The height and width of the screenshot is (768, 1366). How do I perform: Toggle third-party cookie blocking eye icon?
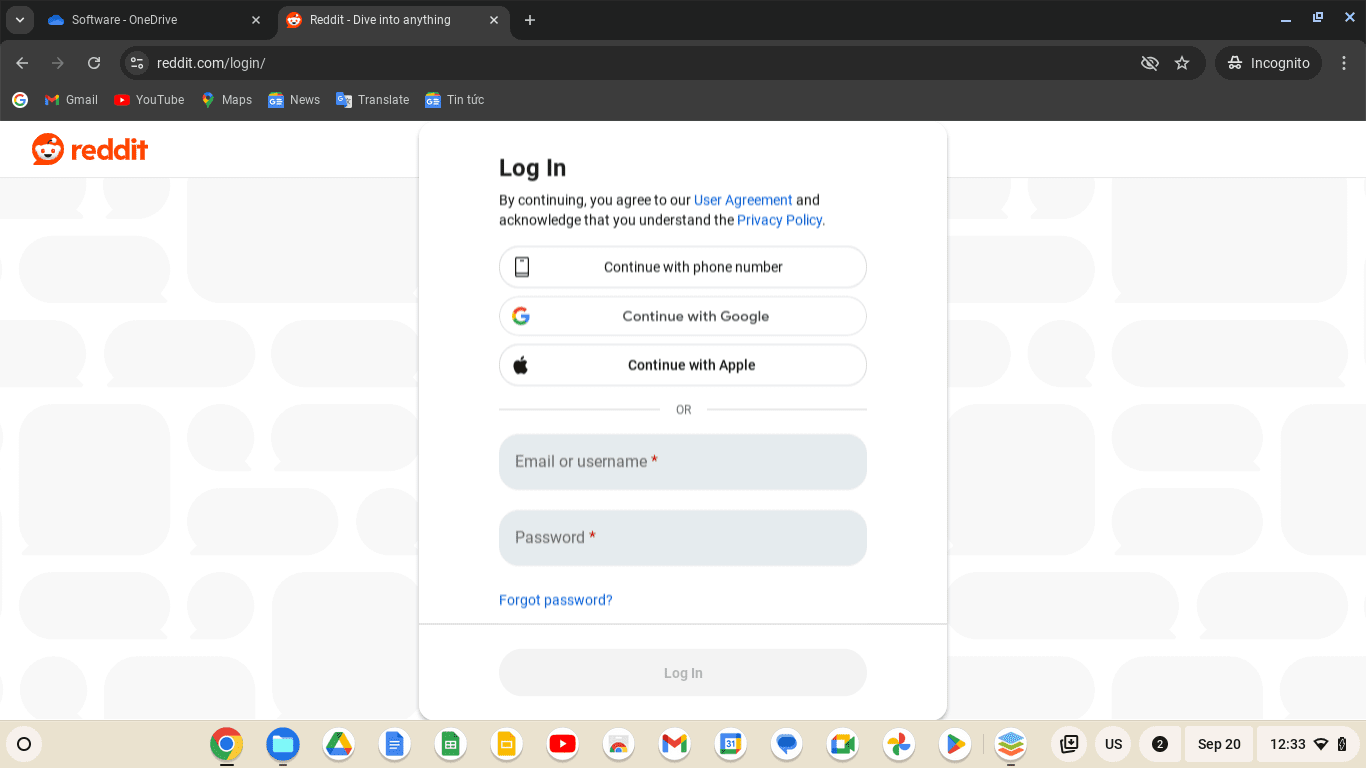click(x=1150, y=62)
